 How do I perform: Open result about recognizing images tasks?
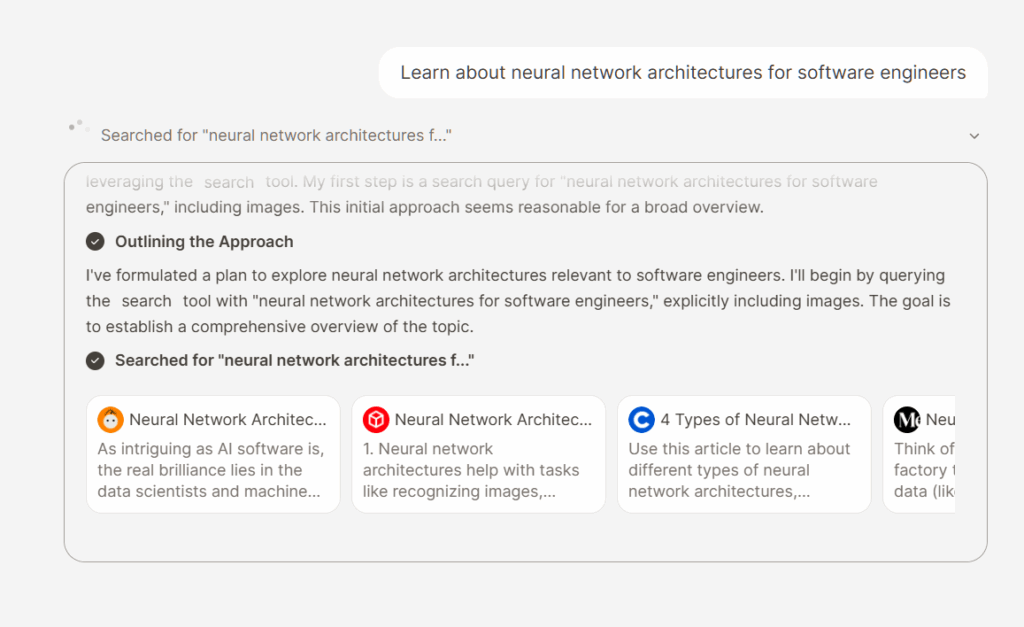478,470
